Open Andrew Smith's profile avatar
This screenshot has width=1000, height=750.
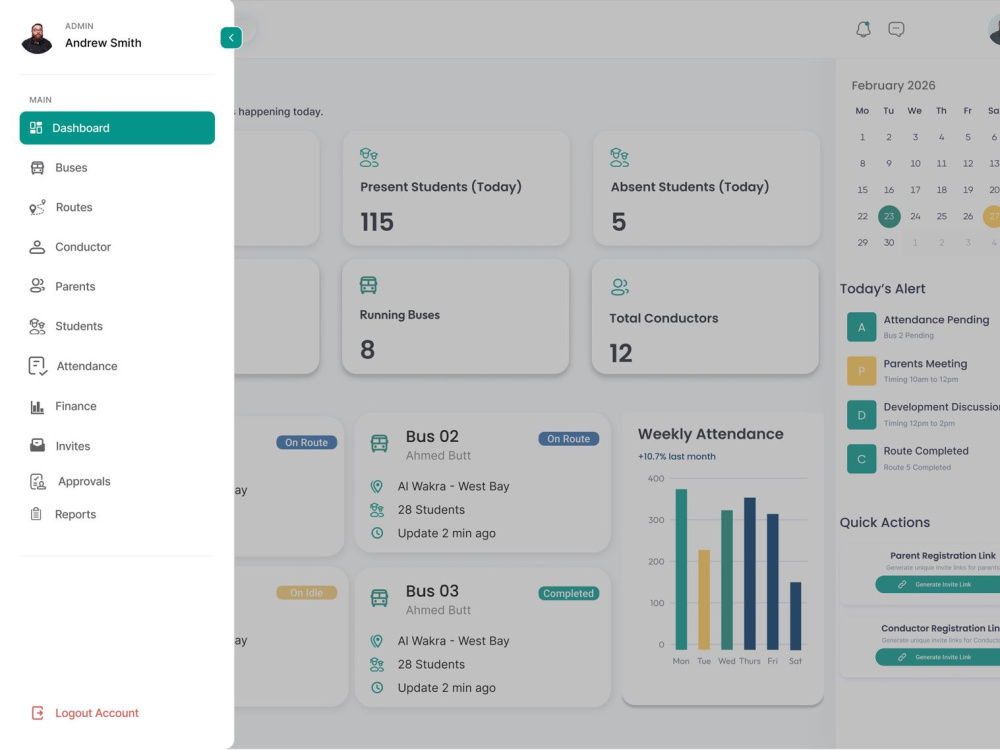point(37,38)
